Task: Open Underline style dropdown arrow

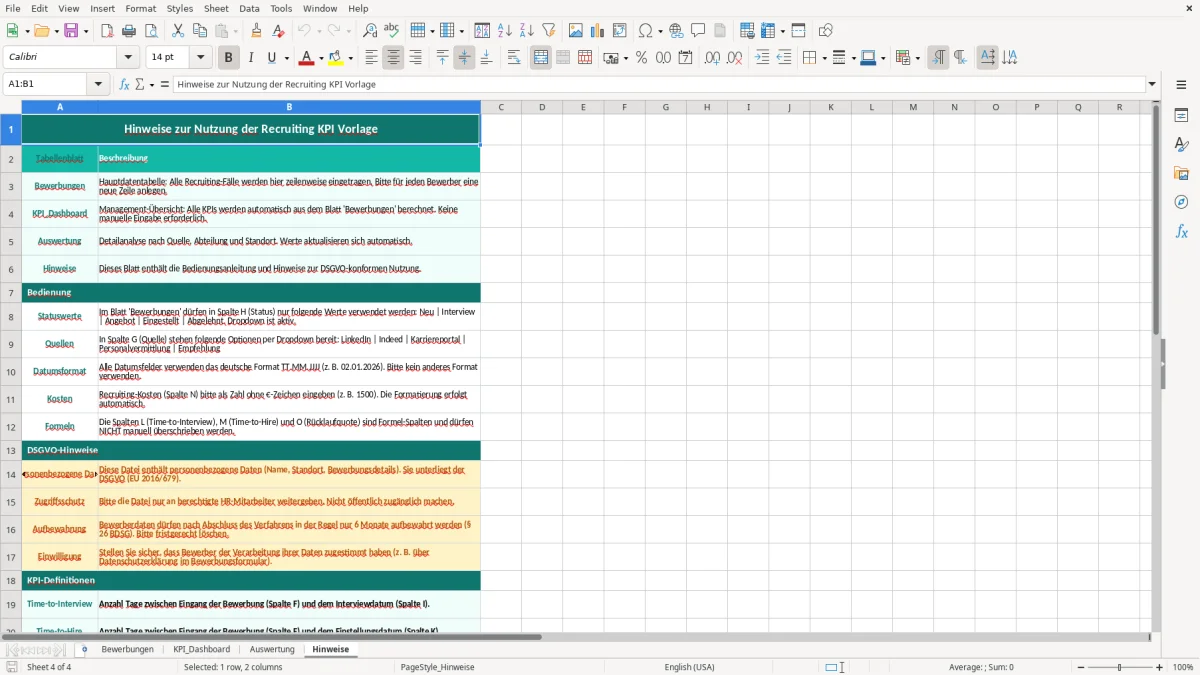Action: 286,58
